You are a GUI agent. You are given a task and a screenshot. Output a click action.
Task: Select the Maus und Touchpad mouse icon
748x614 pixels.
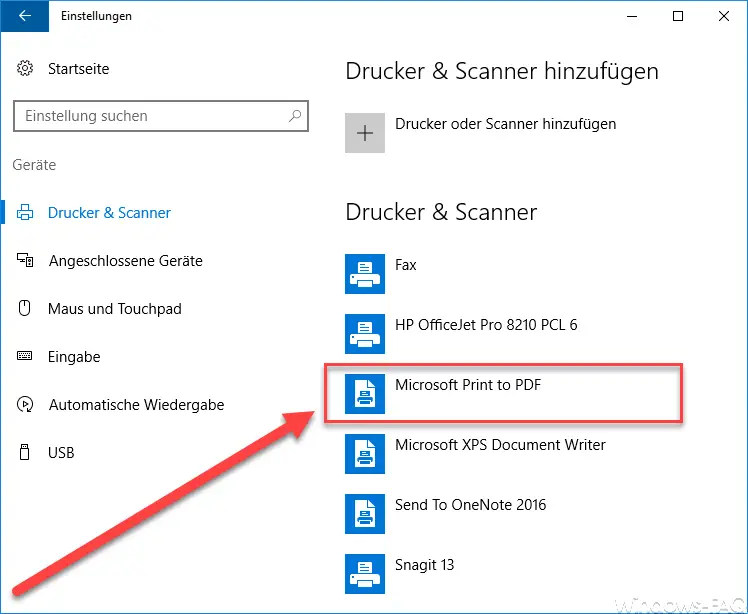pyautogui.click(x=24, y=308)
